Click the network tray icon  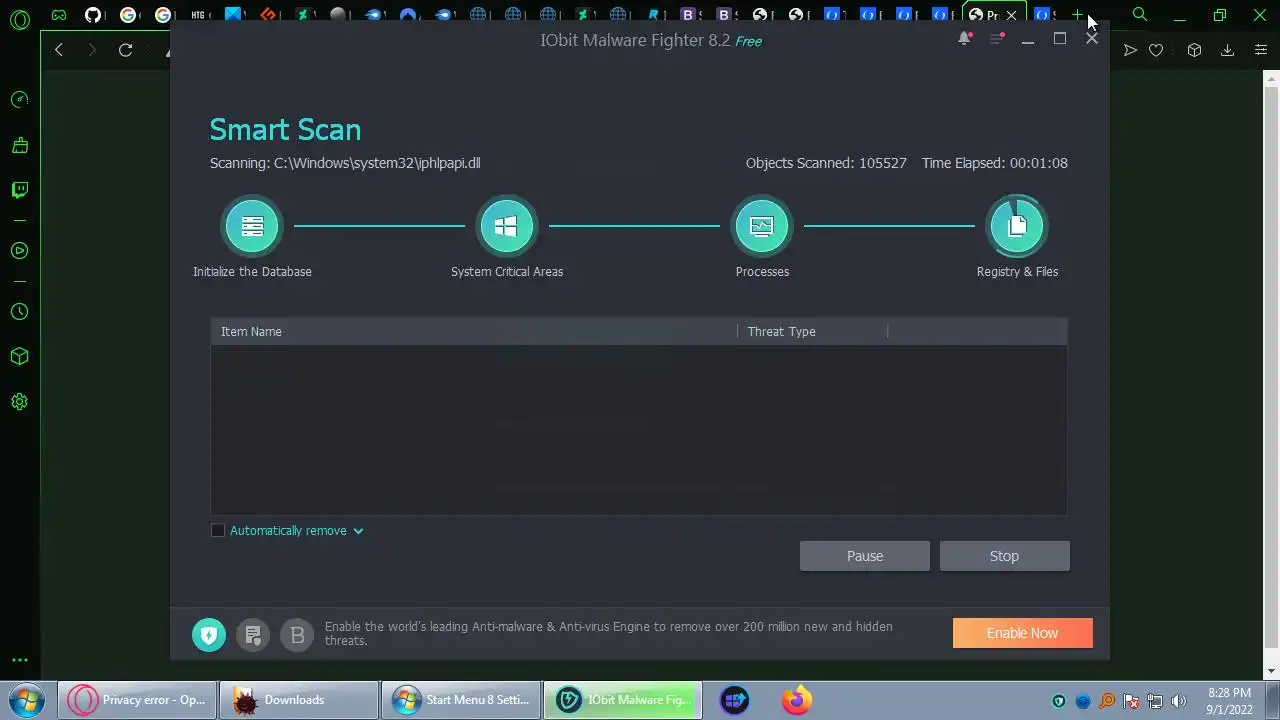click(x=1155, y=701)
